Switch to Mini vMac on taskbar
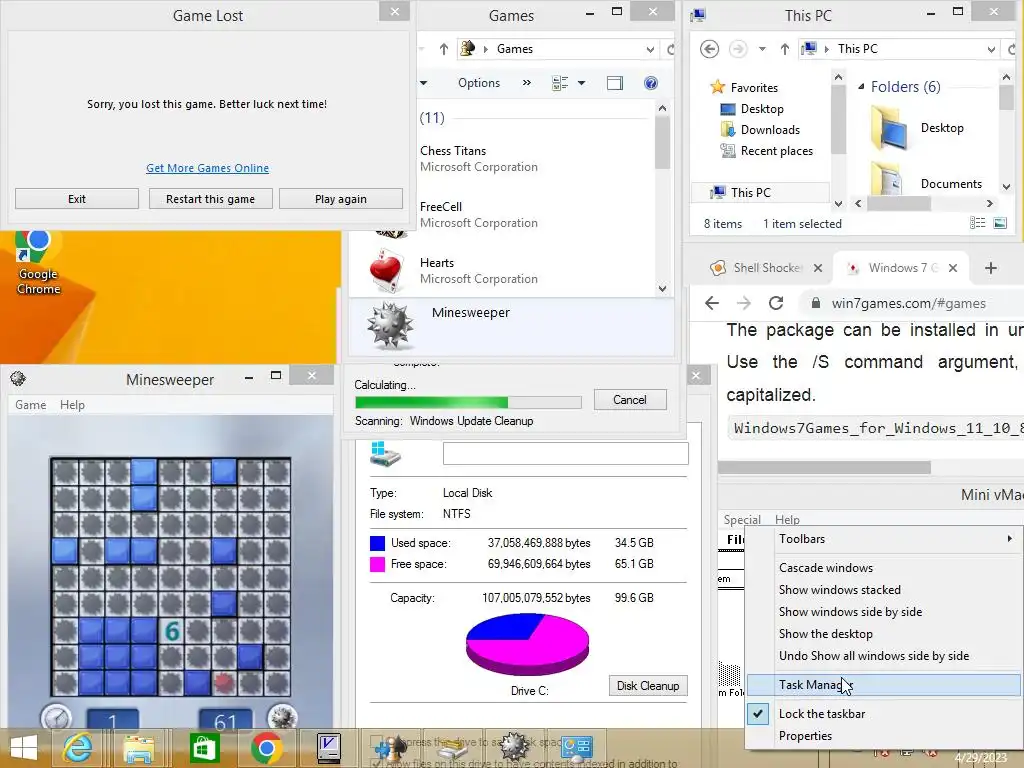Image resolution: width=1024 pixels, height=768 pixels. (328, 748)
